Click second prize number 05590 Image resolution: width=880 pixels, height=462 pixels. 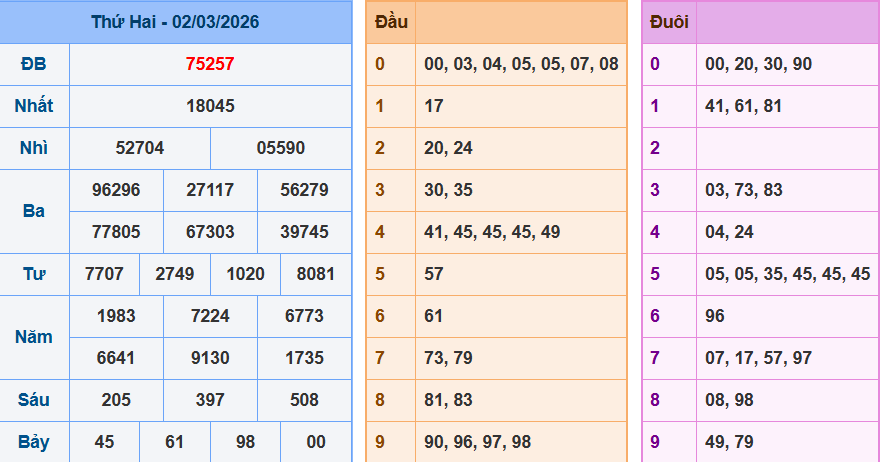click(281, 148)
